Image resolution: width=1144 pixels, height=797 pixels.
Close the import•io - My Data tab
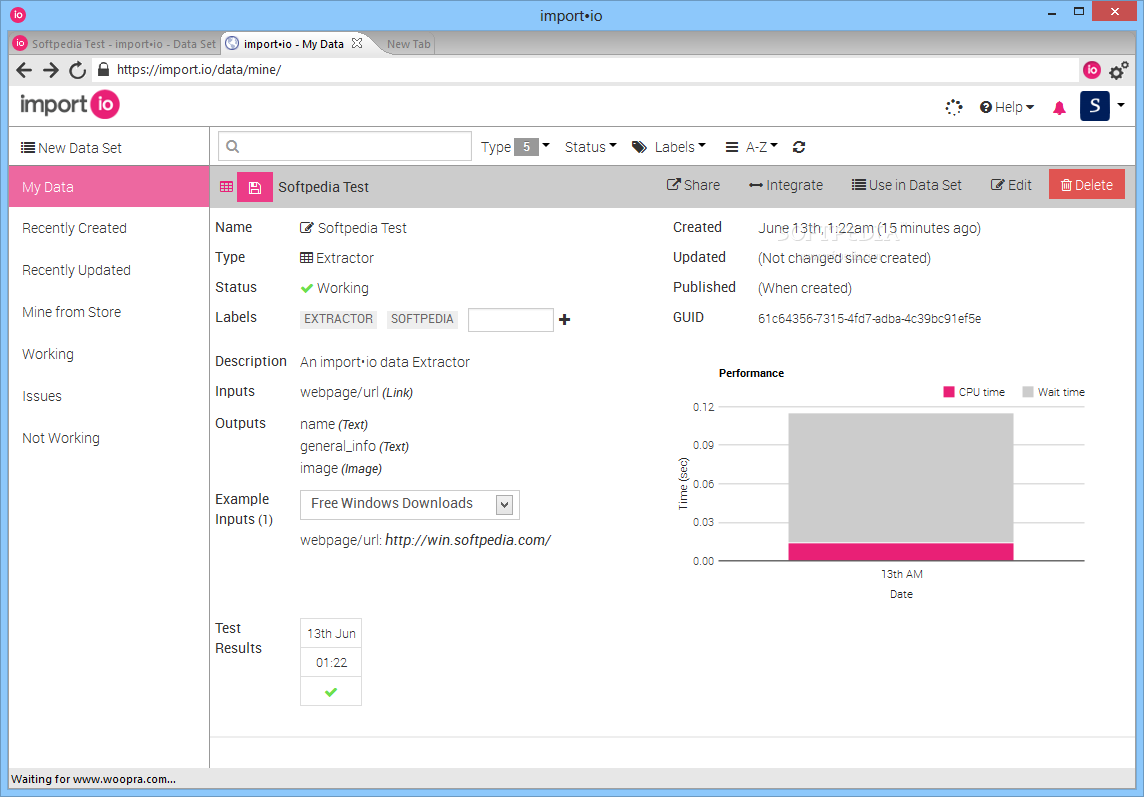pos(357,43)
